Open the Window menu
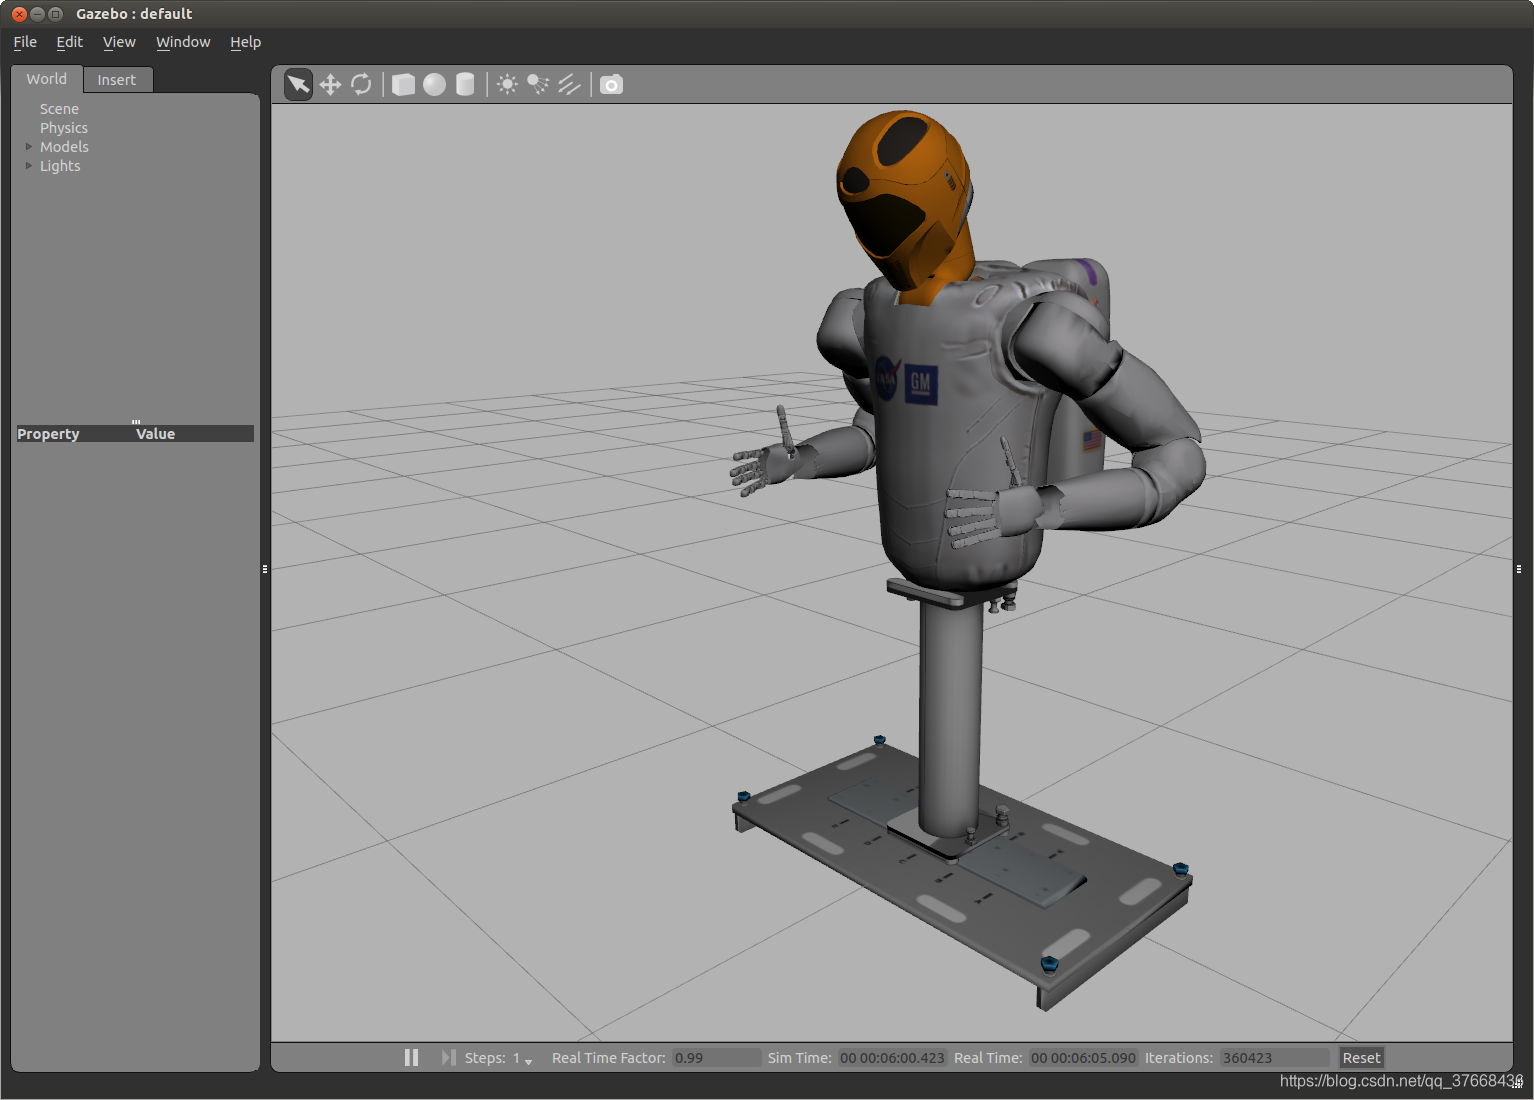This screenshot has width=1534, height=1100. click(x=183, y=42)
